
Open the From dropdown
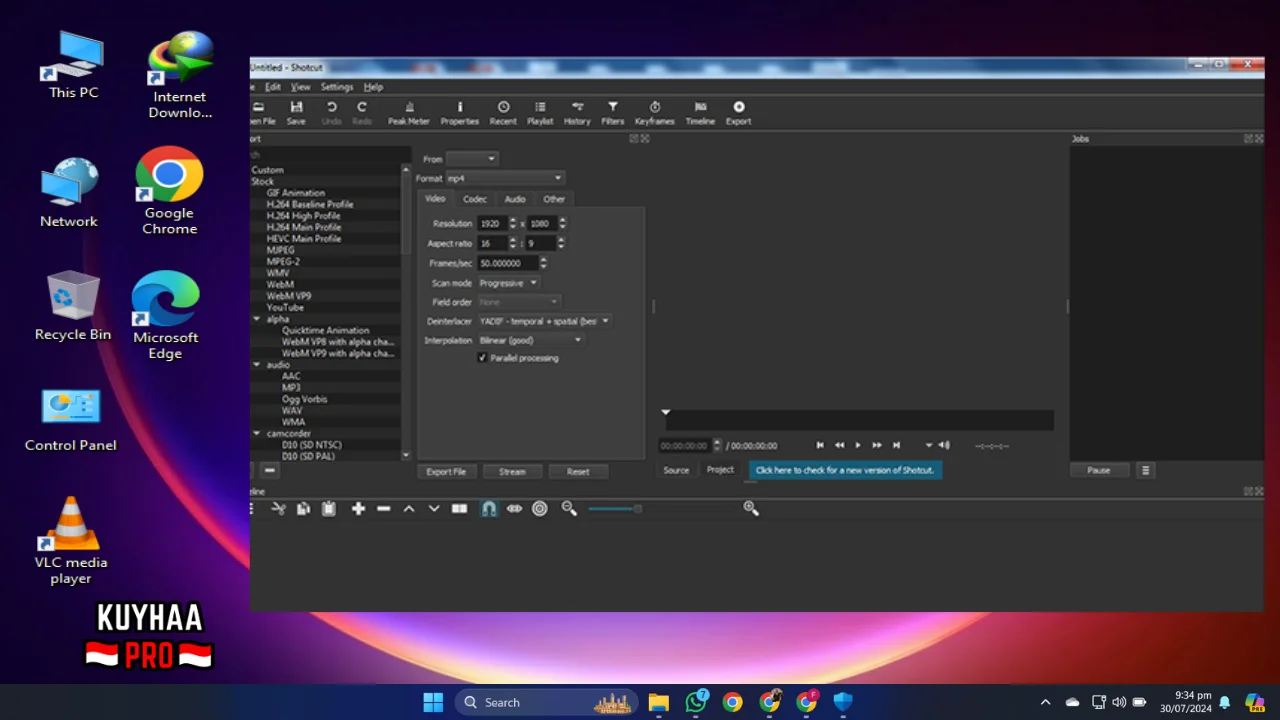click(x=471, y=159)
